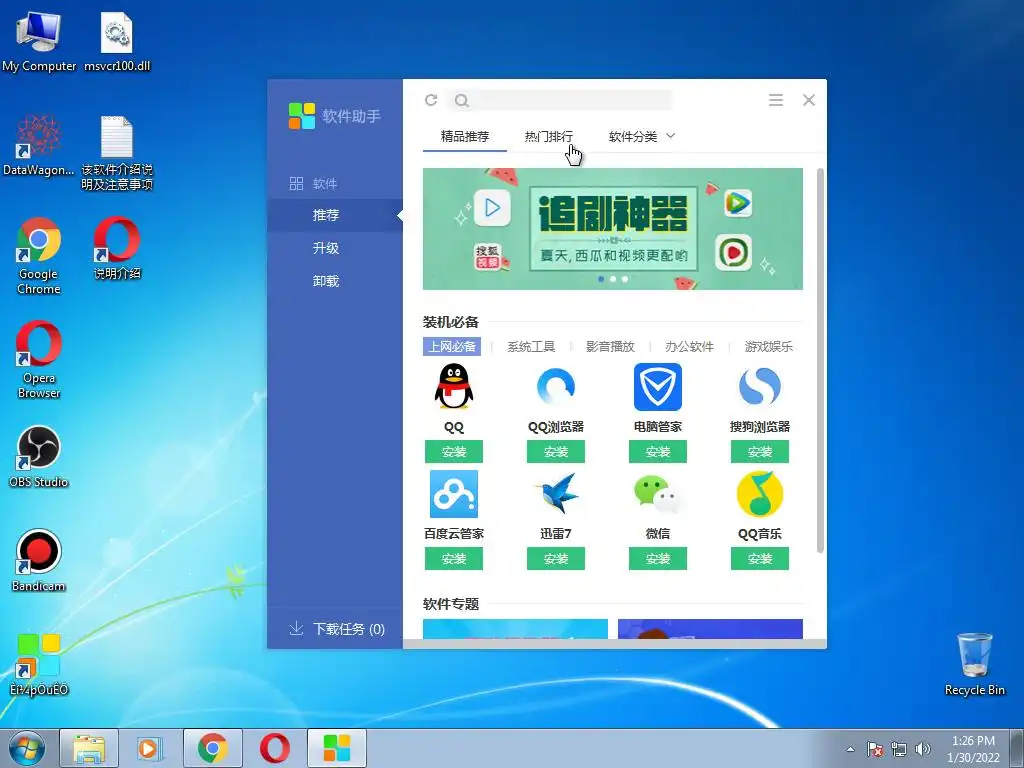Select the Opera Browser desktop shortcut
The image size is (1024, 768).
(x=39, y=360)
